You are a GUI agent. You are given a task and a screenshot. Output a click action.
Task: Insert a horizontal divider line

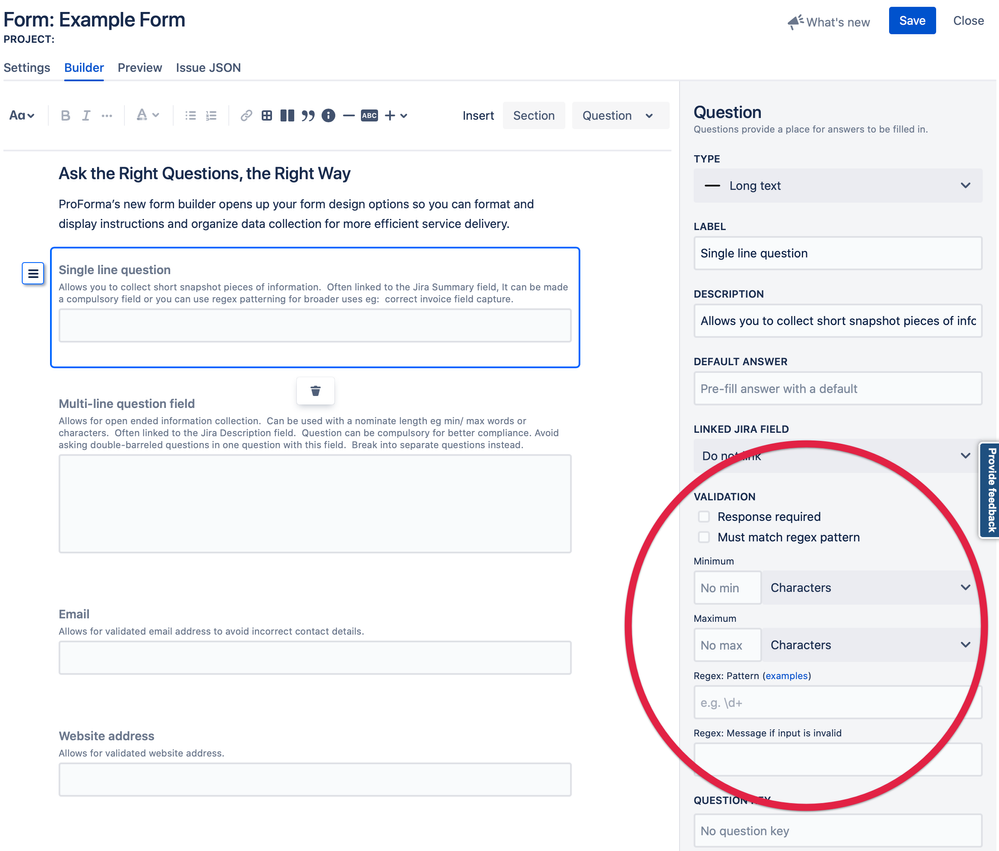pos(349,115)
